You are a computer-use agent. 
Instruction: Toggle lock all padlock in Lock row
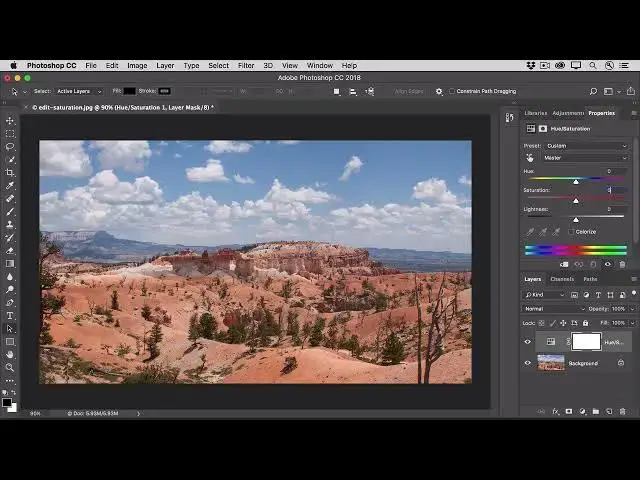coord(585,323)
